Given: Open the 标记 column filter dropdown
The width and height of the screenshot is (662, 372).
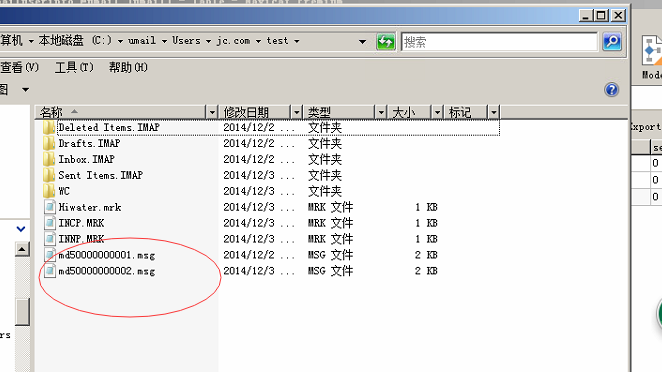Looking at the screenshot, I should (494, 112).
